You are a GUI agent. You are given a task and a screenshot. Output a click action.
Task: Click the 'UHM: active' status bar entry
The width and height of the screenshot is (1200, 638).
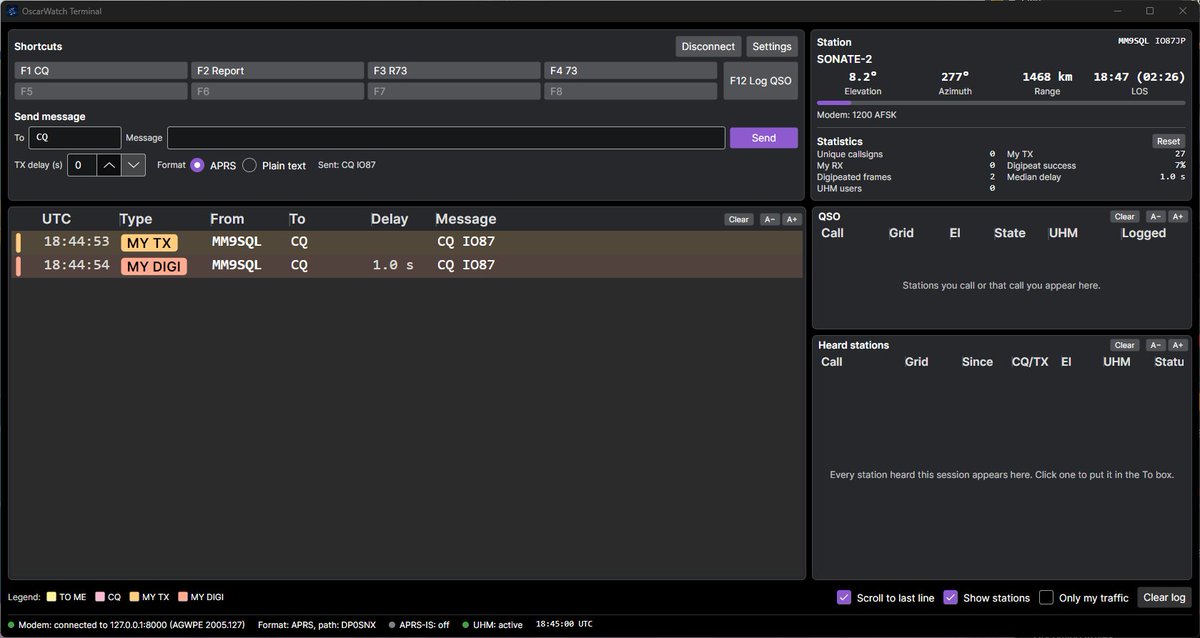(492, 625)
